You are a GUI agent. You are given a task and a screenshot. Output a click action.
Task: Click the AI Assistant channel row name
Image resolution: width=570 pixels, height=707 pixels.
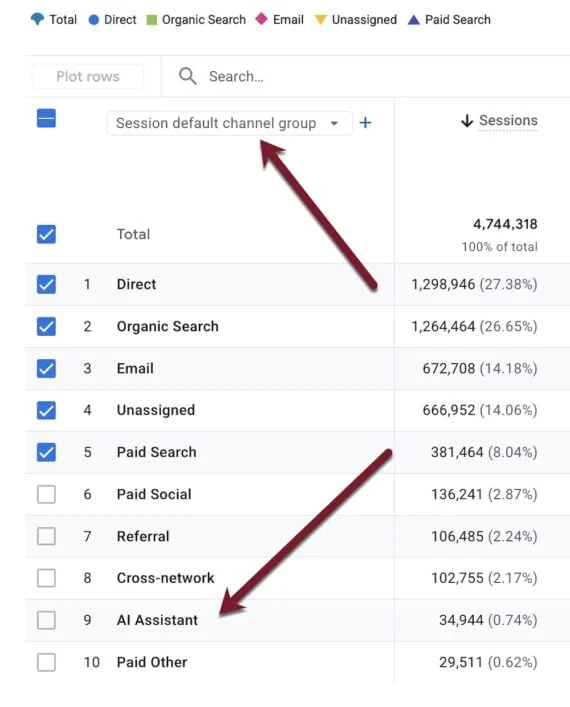pos(157,620)
